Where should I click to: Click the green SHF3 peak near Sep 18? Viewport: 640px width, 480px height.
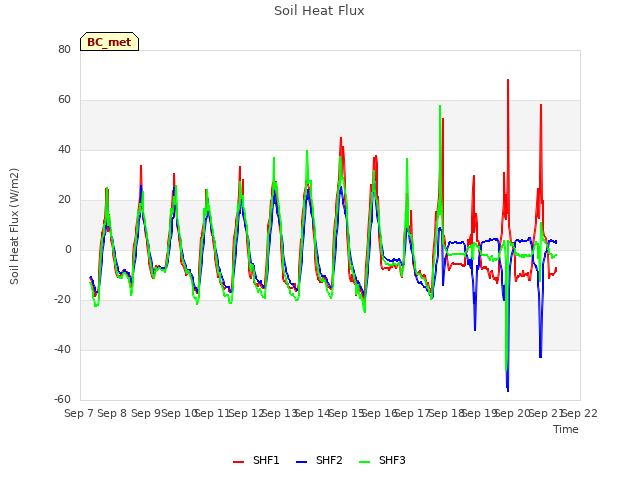(440, 106)
